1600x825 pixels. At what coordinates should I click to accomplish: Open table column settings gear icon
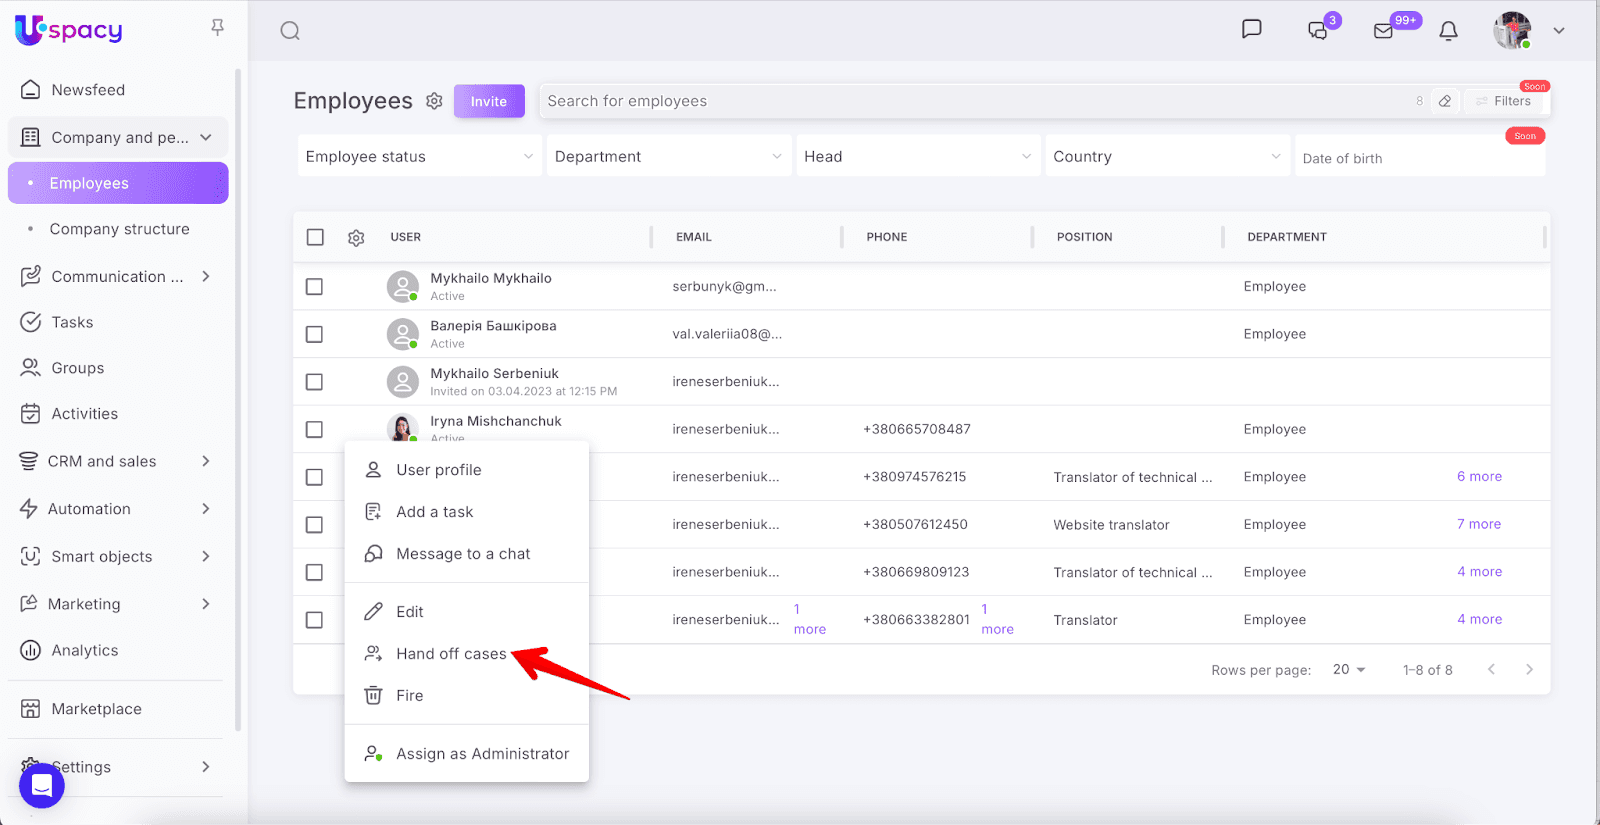(x=356, y=238)
